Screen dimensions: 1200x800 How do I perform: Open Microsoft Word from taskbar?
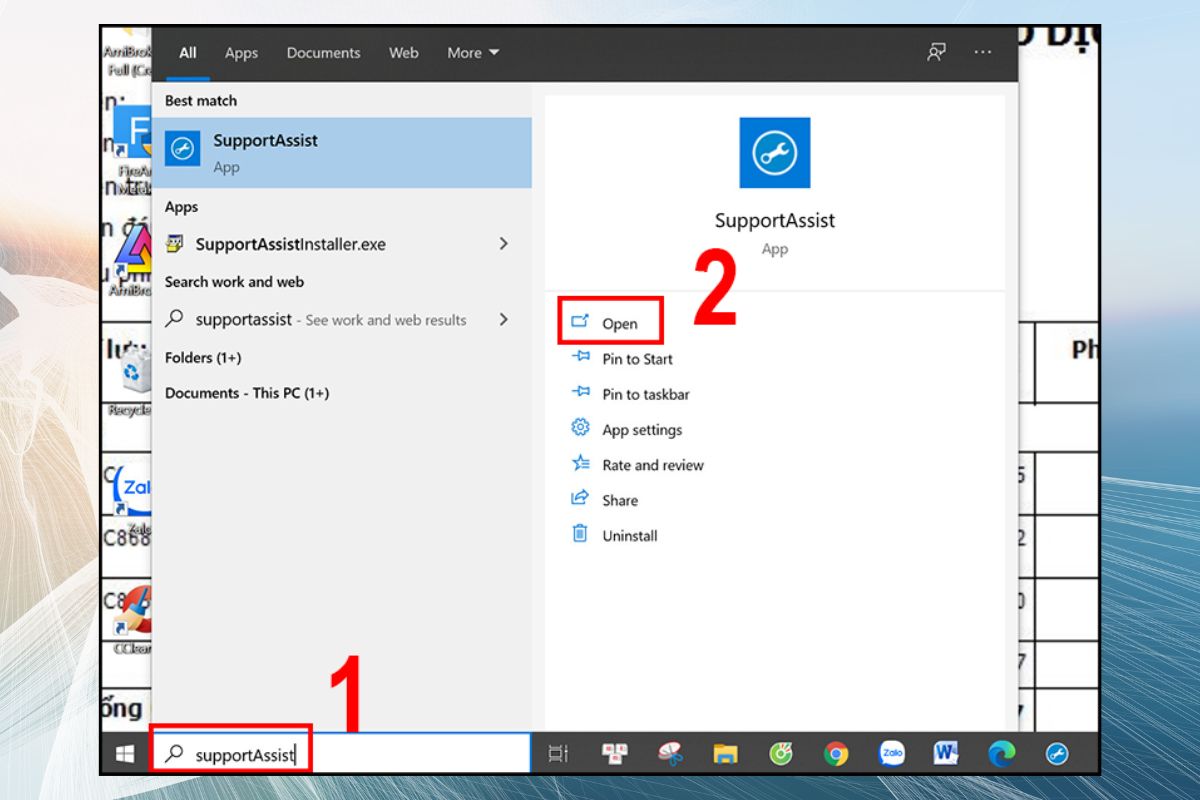tap(946, 754)
